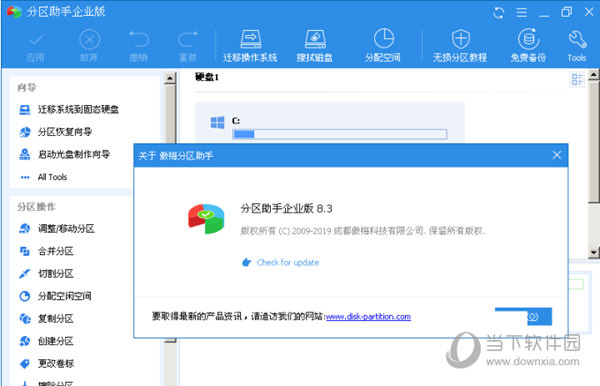
Task: Click the 合并分区 icon
Action: [x=25, y=251]
